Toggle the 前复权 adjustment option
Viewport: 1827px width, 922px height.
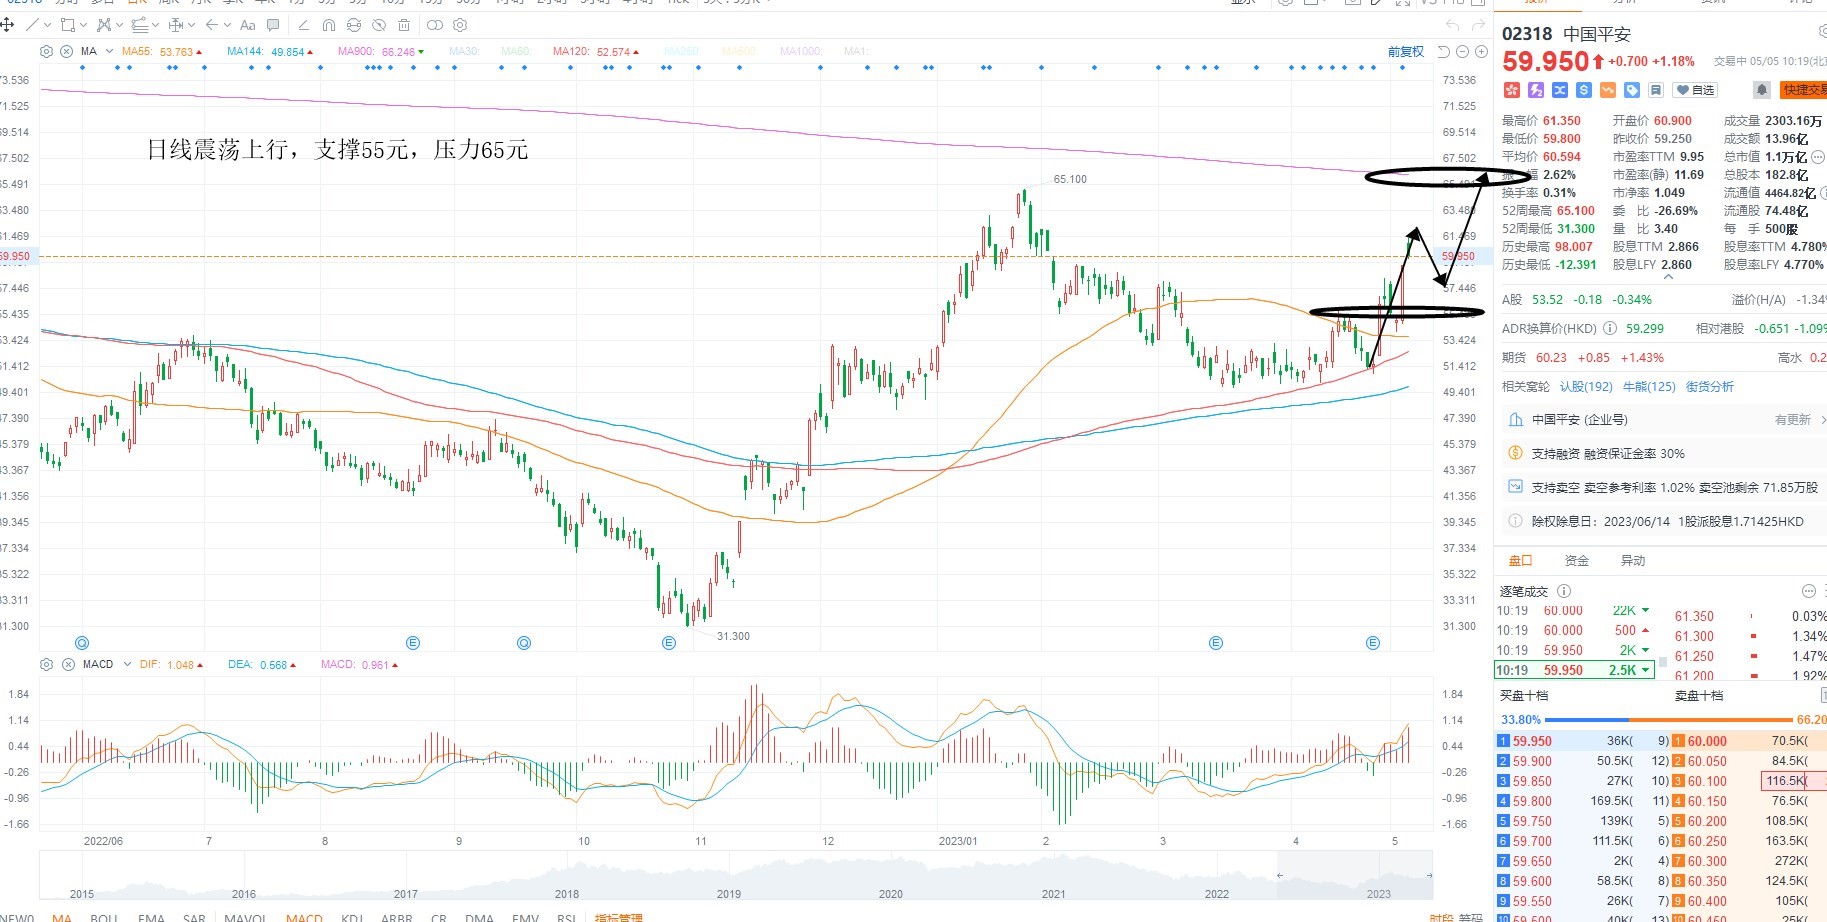coord(1405,52)
